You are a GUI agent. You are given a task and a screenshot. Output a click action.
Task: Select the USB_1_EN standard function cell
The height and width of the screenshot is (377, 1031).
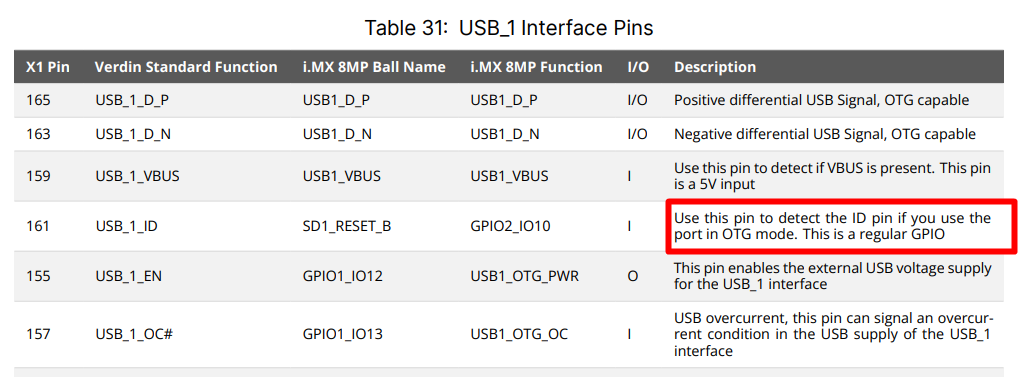128,276
